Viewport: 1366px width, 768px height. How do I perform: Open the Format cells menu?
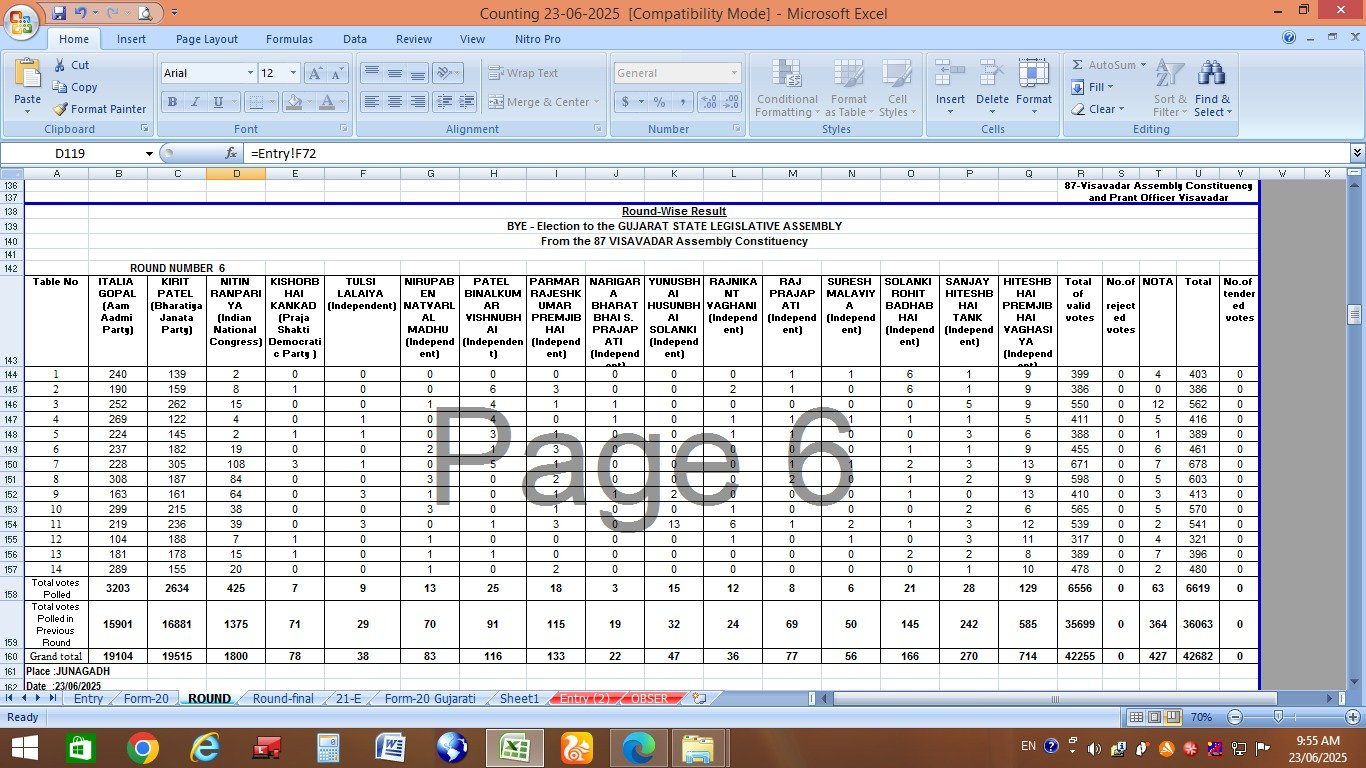point(1034,88)
